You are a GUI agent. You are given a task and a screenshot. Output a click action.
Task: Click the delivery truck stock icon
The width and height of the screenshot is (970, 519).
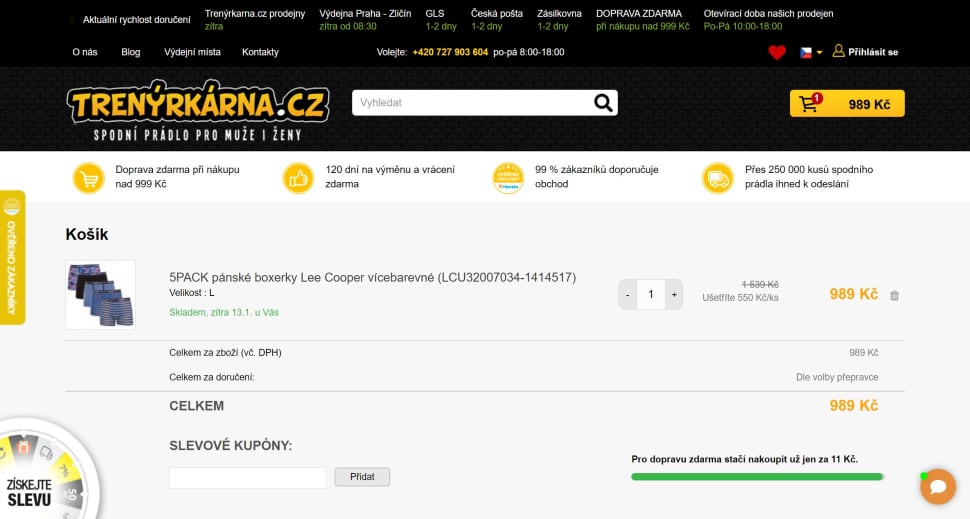coord(718,178)
